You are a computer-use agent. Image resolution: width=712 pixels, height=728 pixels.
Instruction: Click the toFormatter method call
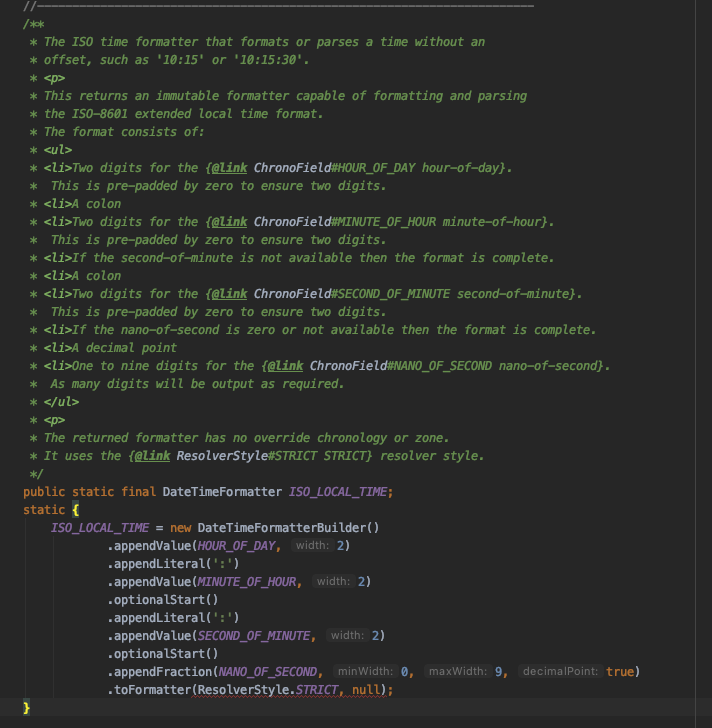point(154,690)
